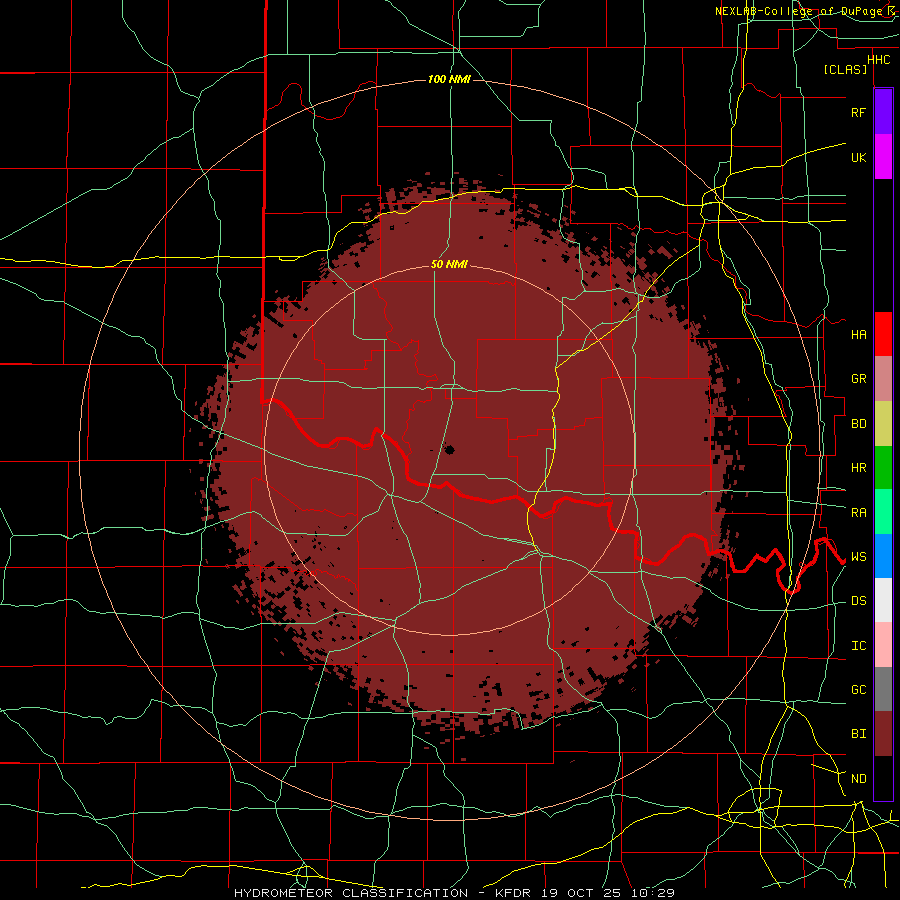Click the IC legend label

[x=858, y=646]
